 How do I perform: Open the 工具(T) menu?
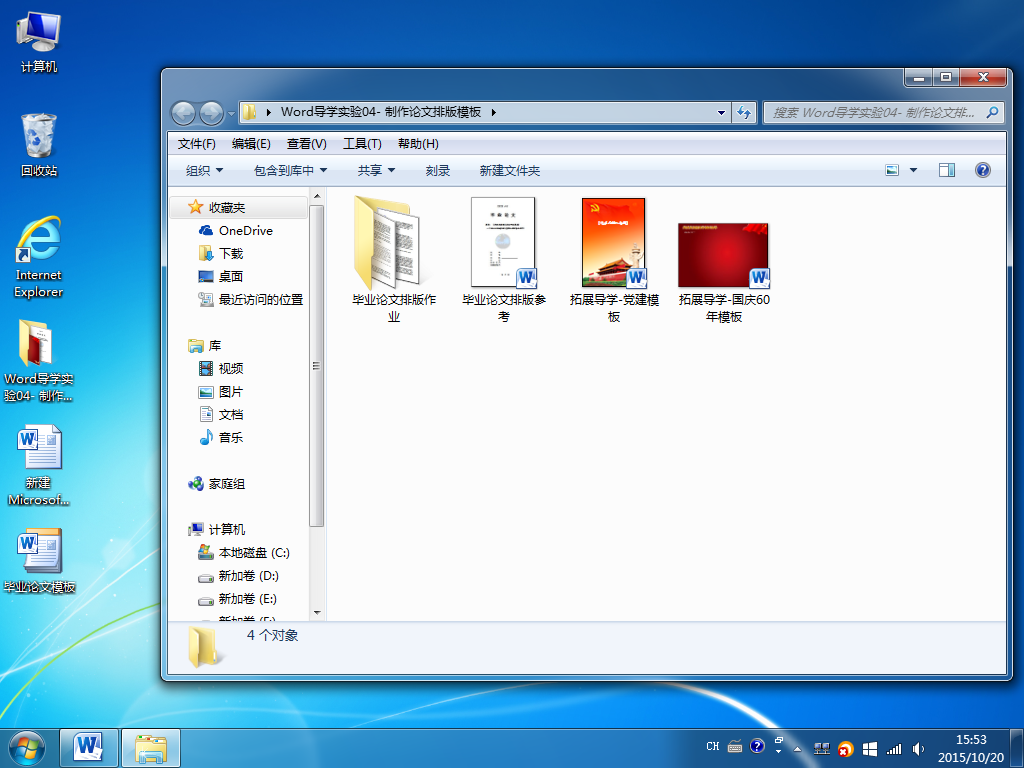[362, 144]
